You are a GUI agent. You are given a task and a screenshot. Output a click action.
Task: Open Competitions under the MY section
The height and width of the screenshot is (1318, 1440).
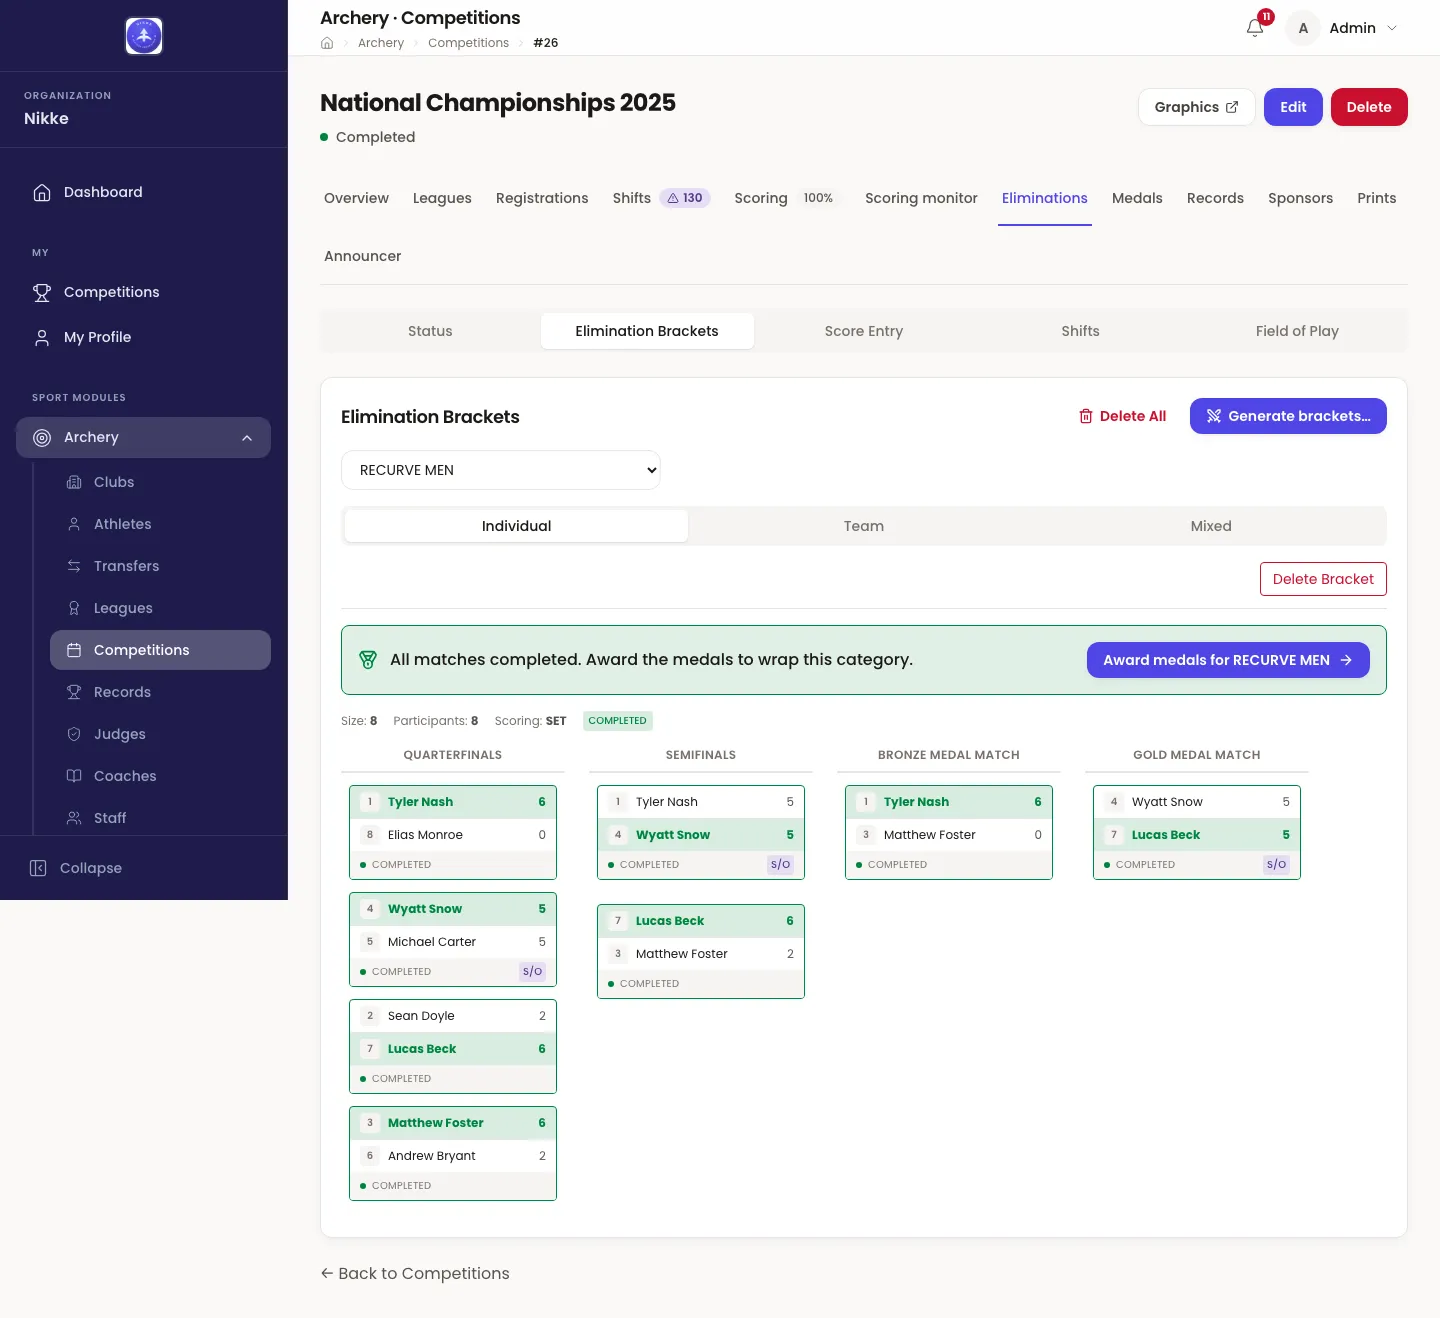pyautogui.click(x=144, y=292)
